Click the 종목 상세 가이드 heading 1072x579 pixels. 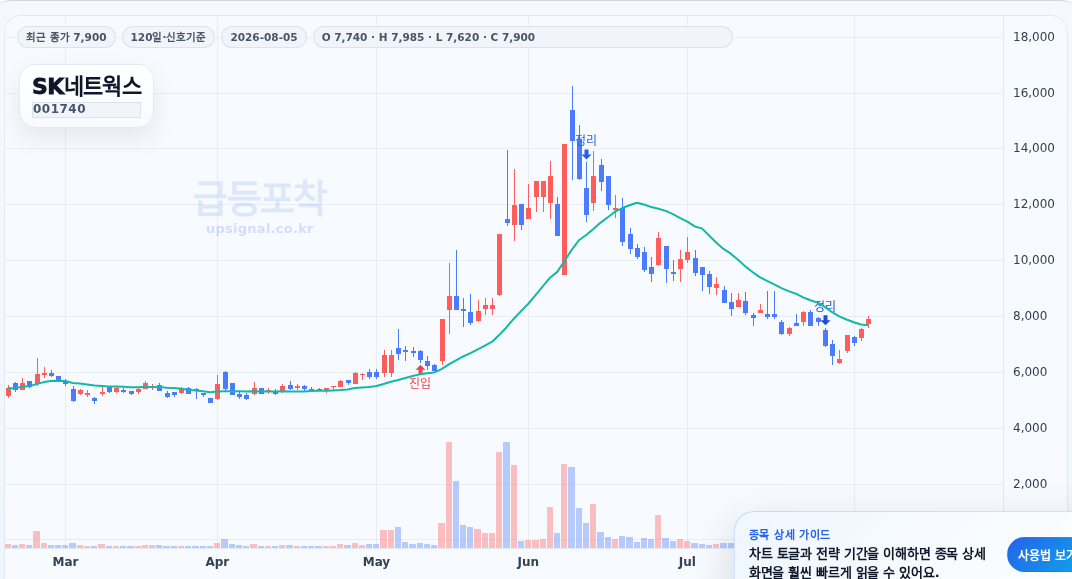789,535
